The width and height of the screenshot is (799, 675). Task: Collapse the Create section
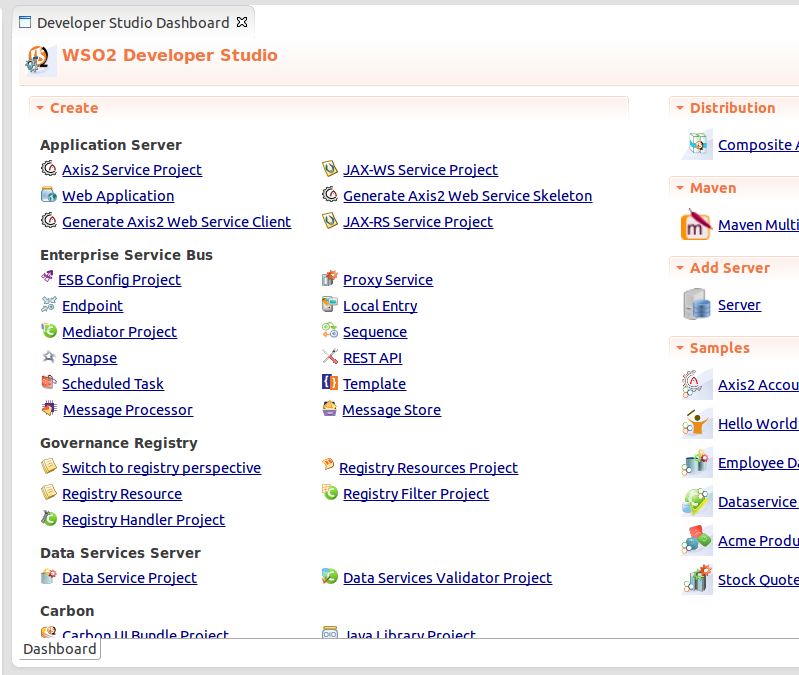[40, 108]
